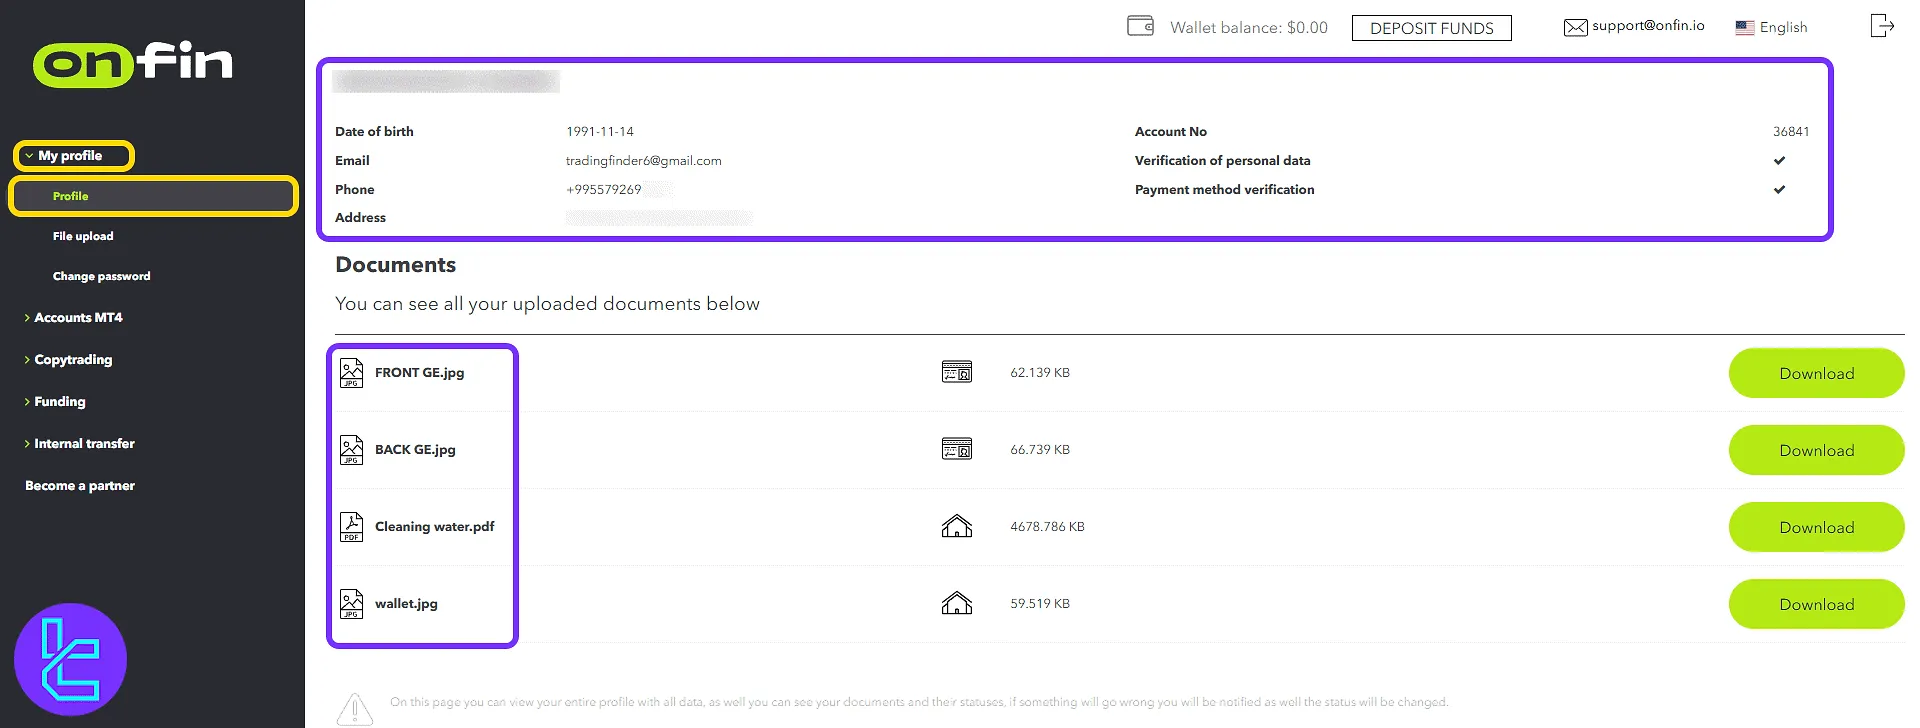Click the warning triangle icon near the notice
The width and height of the screenshot is (1920, 728).
click(x=355, y=709)
